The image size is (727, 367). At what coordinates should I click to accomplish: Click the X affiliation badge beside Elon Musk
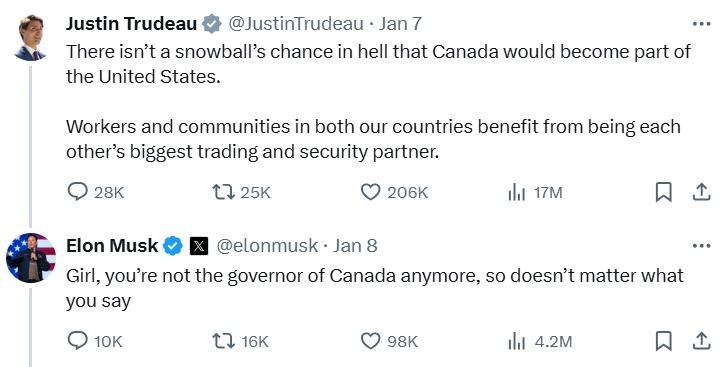click(198, 246)
